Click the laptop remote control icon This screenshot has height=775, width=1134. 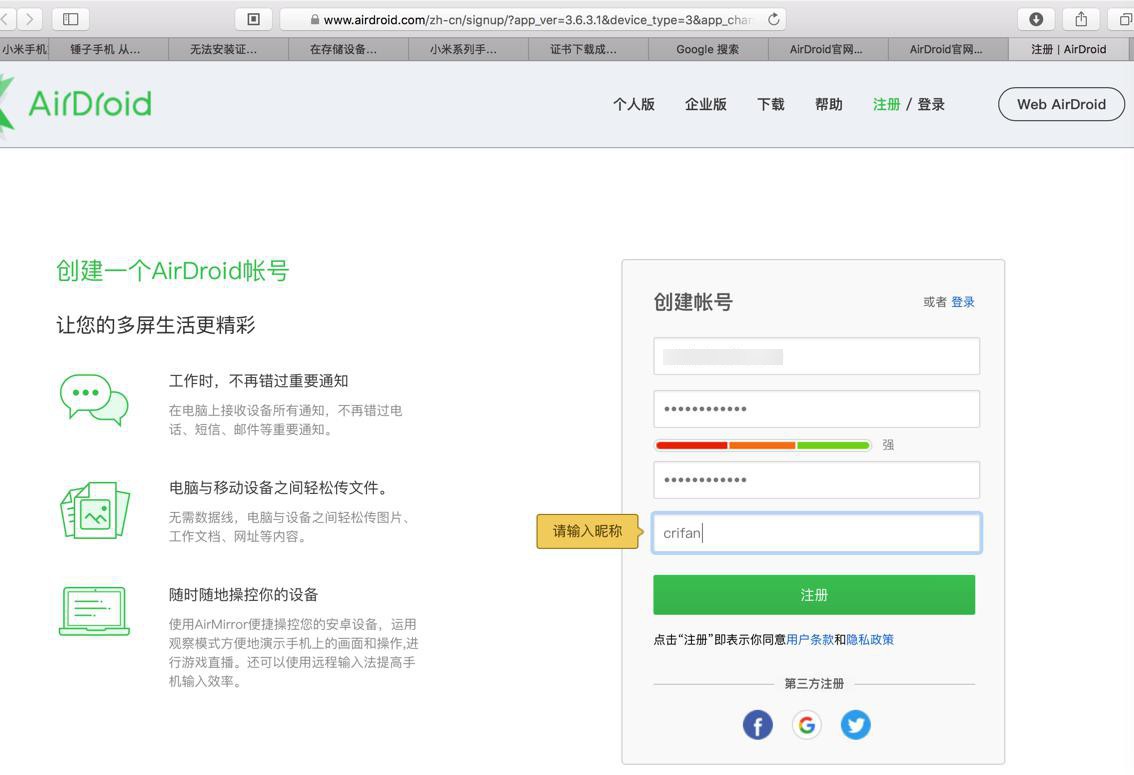tap(94, 611)
